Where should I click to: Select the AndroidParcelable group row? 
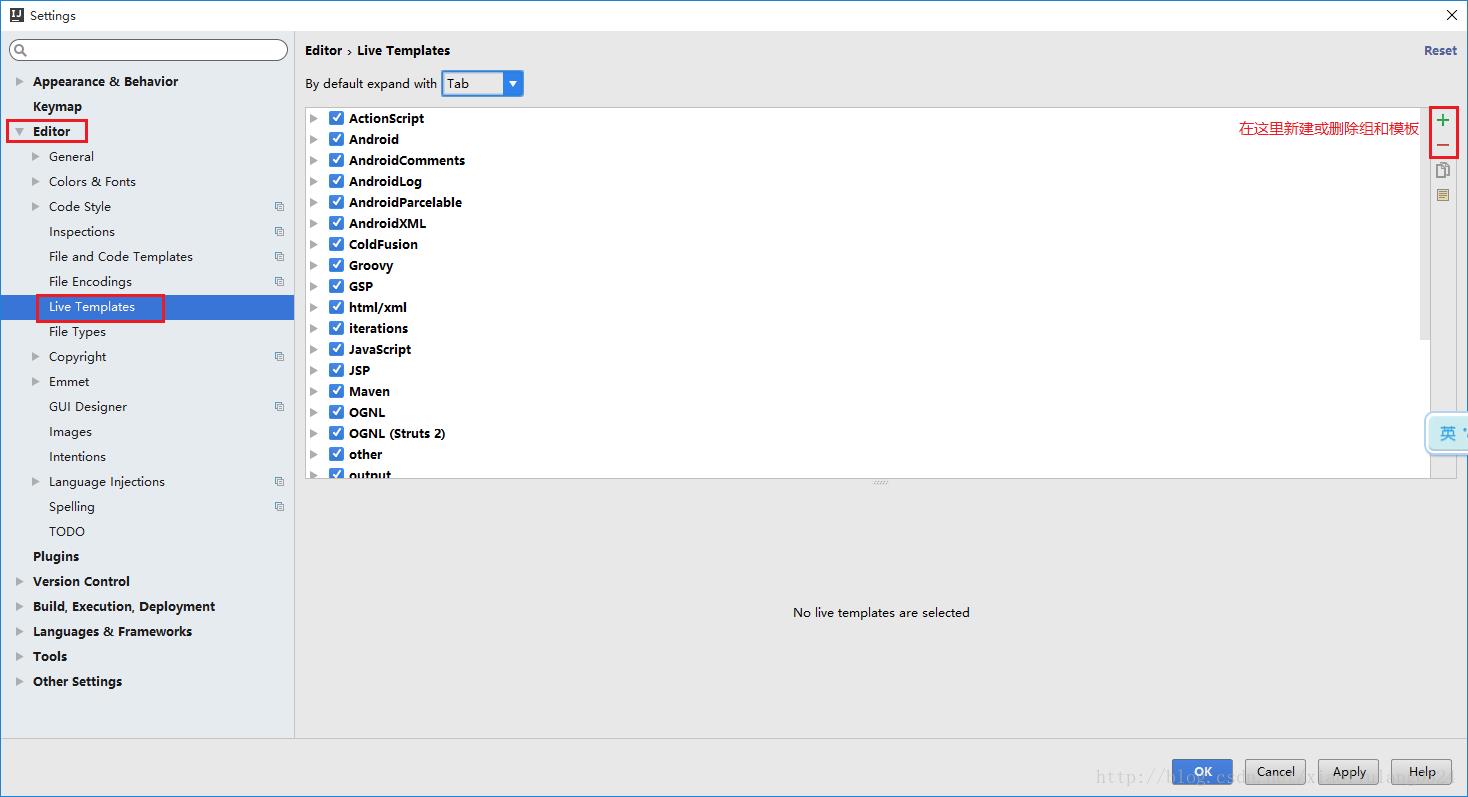click(405, 202)
